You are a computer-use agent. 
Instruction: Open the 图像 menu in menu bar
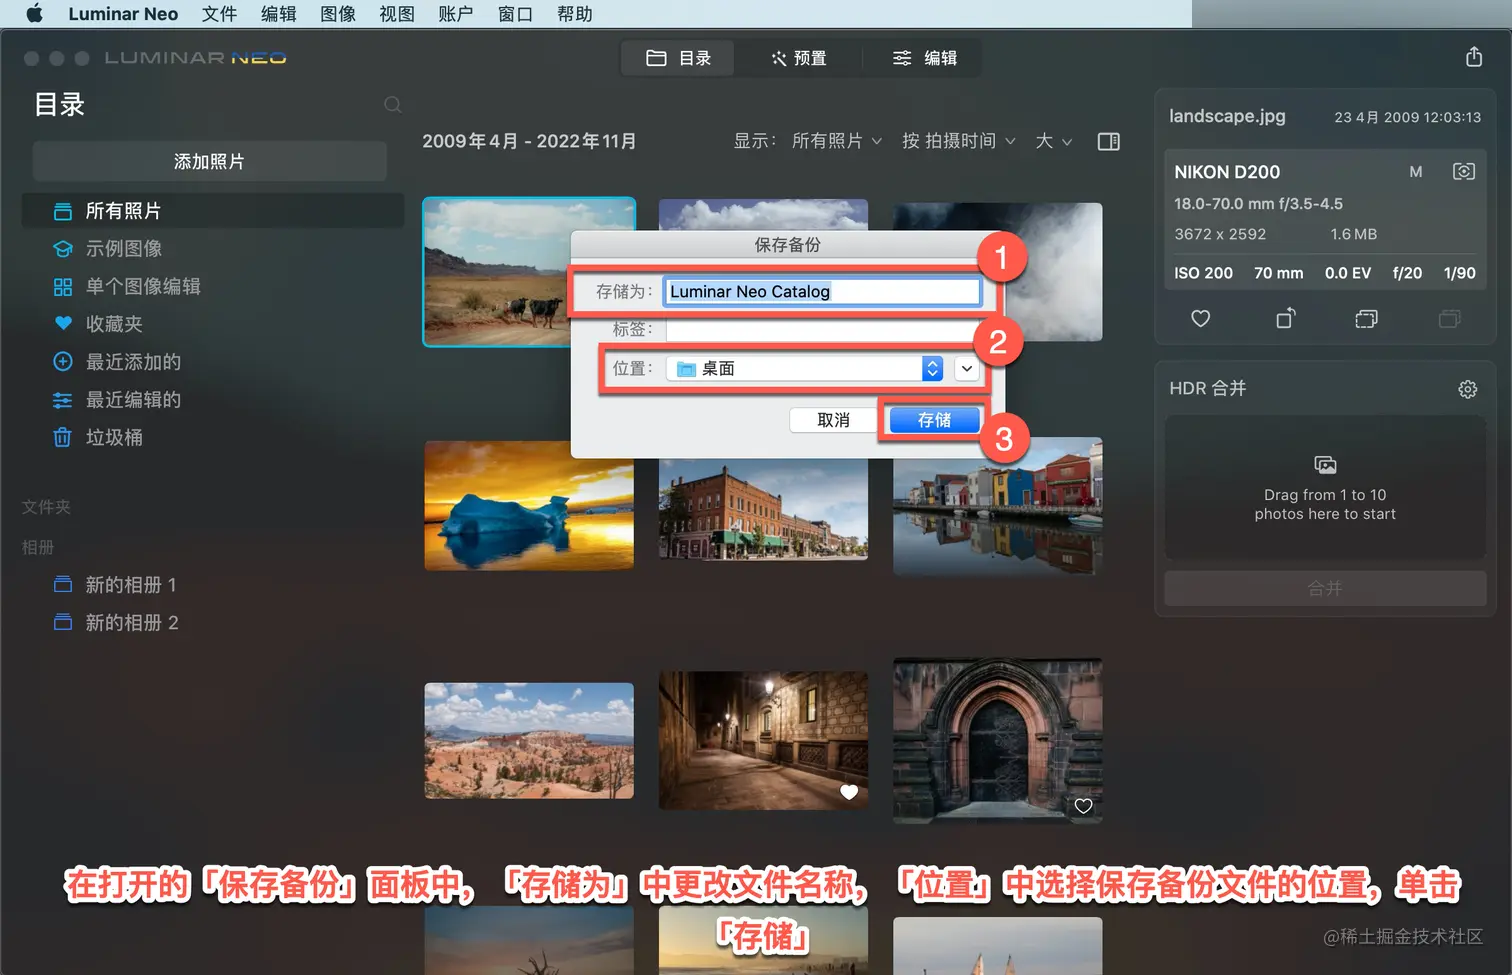point(338,14)
